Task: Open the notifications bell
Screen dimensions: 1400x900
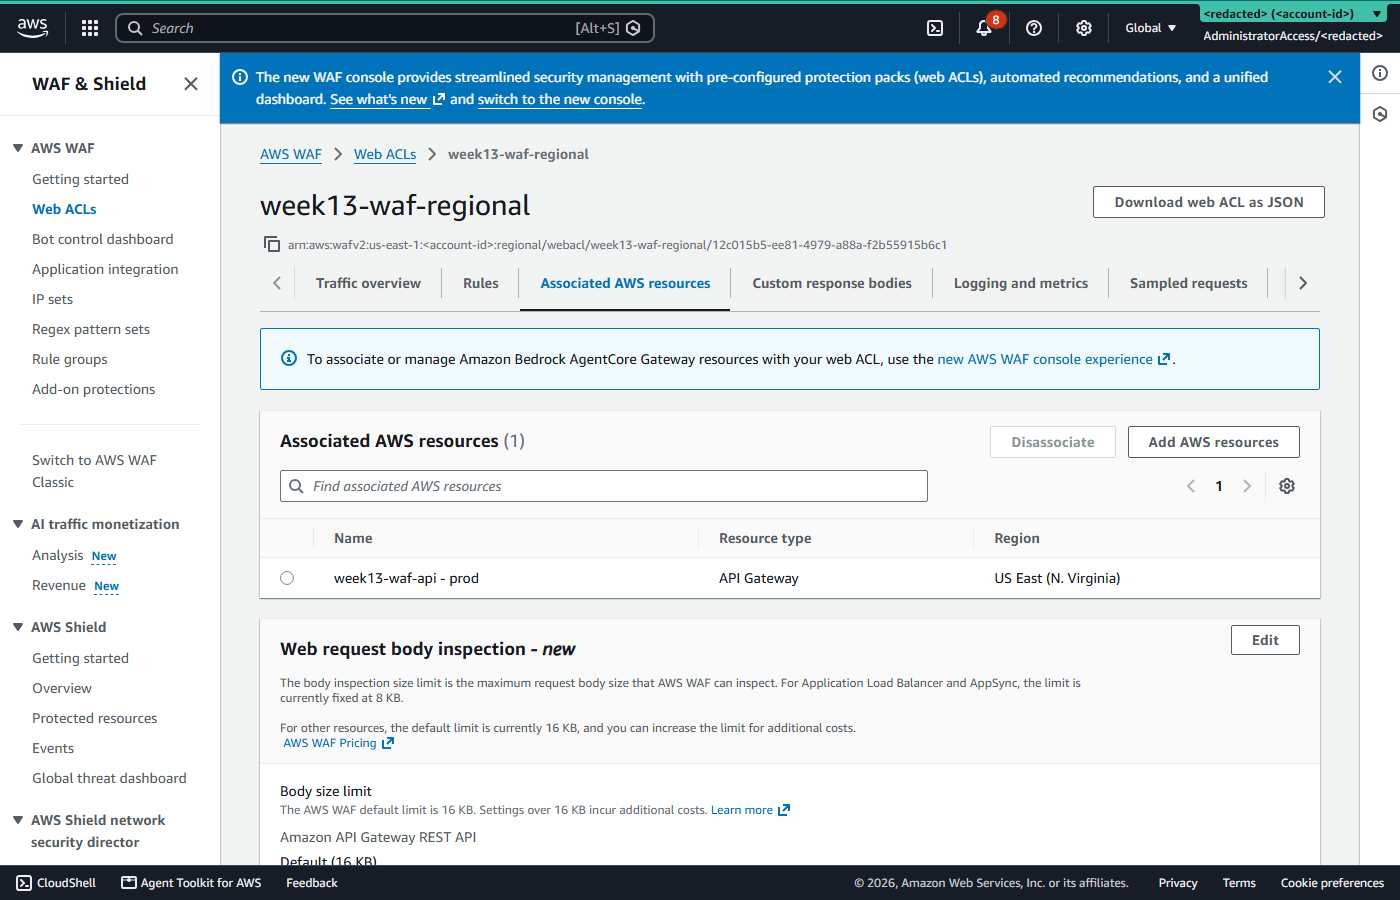Action: [x=985, y=28]
